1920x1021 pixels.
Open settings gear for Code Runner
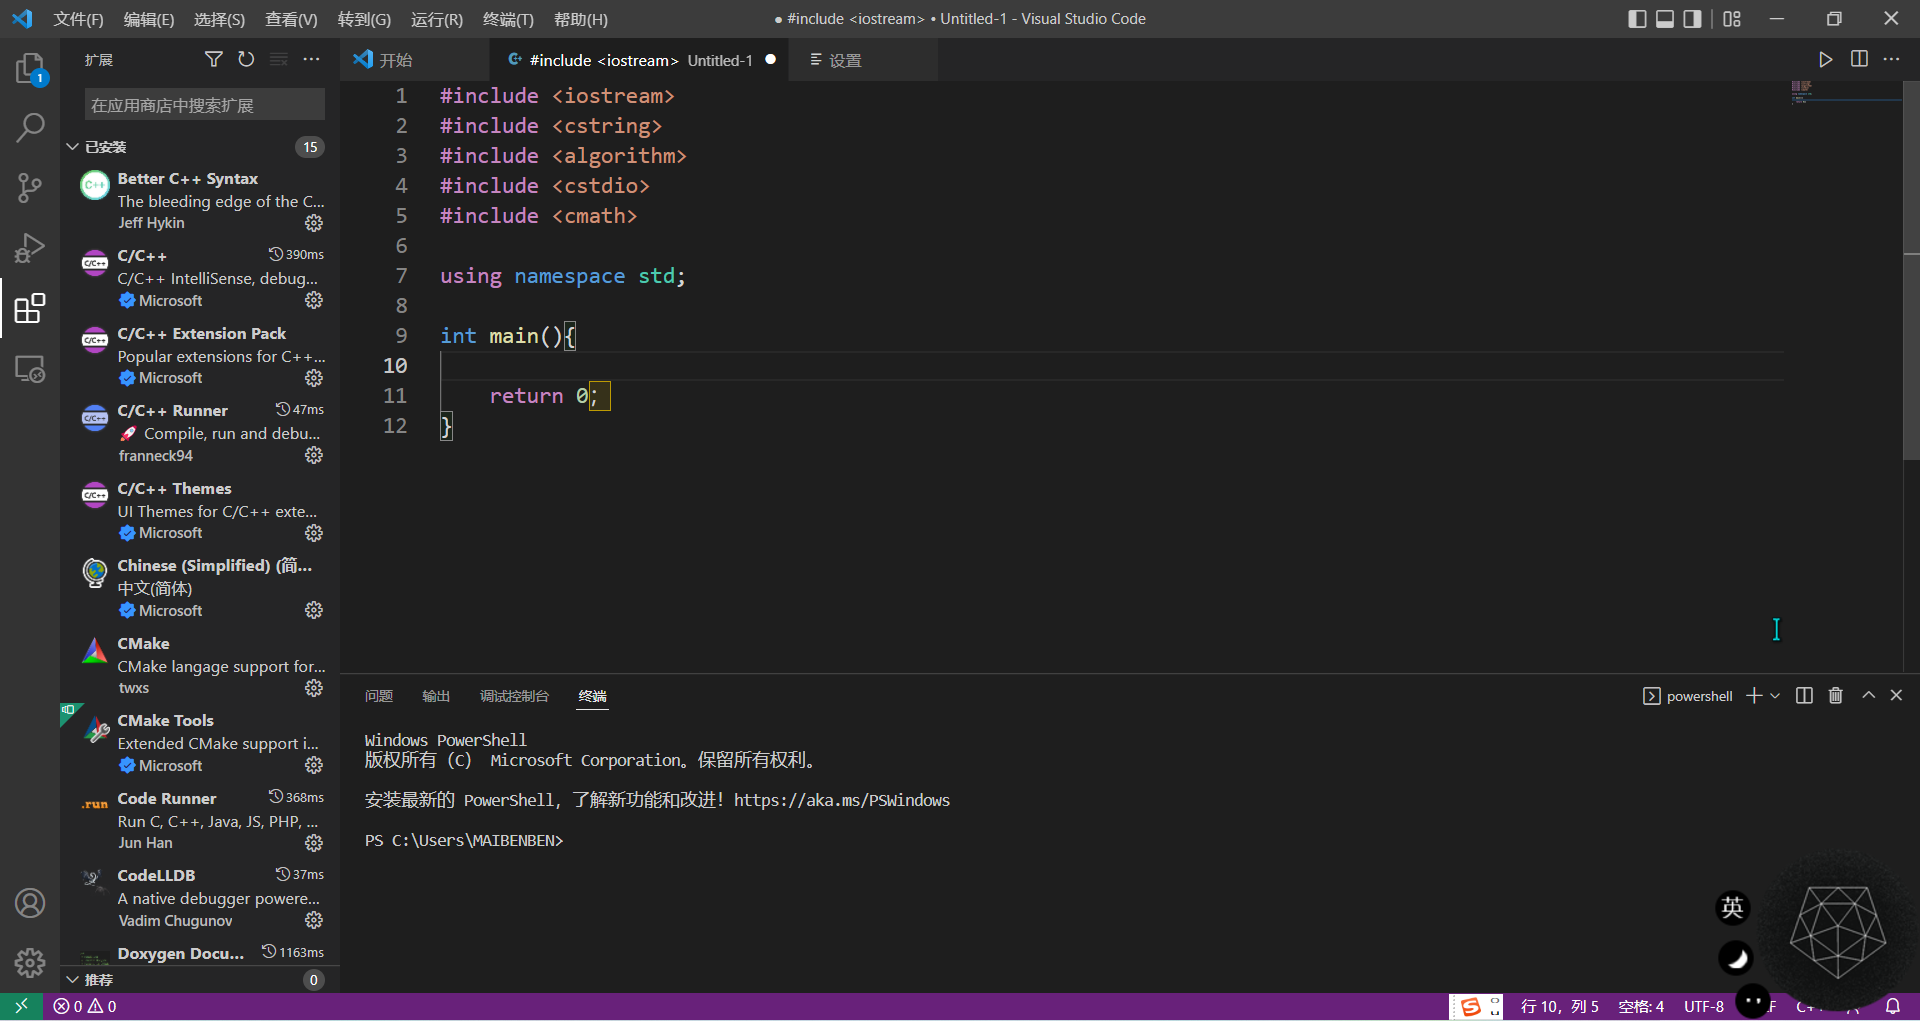click(314, 843)
